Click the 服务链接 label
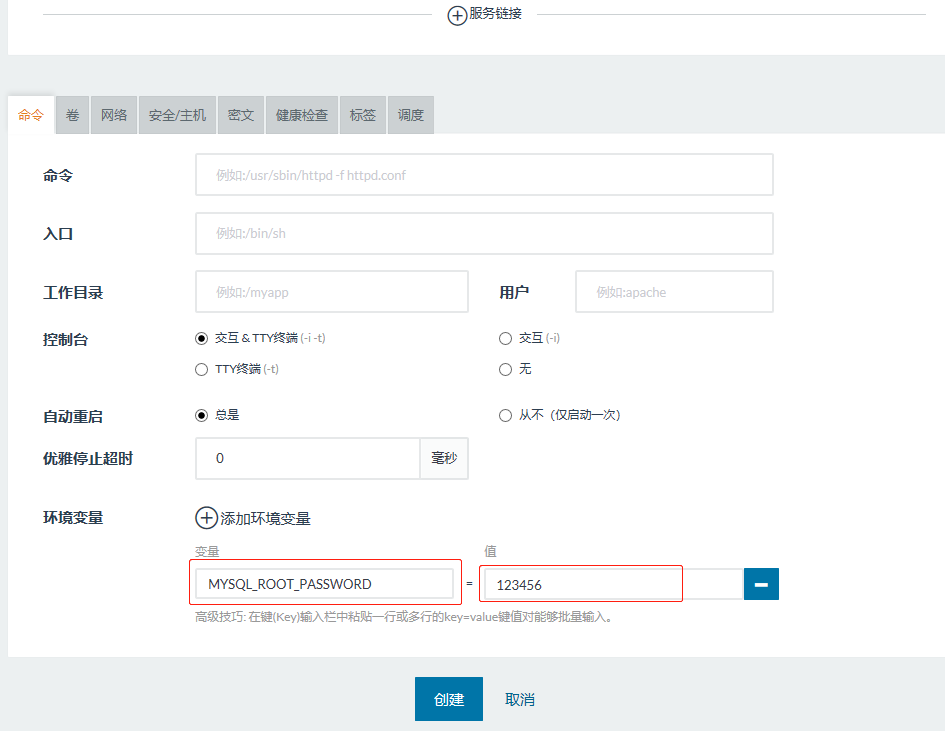The width and height of the screenshot is (945, 731). pyautogui.click(x=495, y=13)
